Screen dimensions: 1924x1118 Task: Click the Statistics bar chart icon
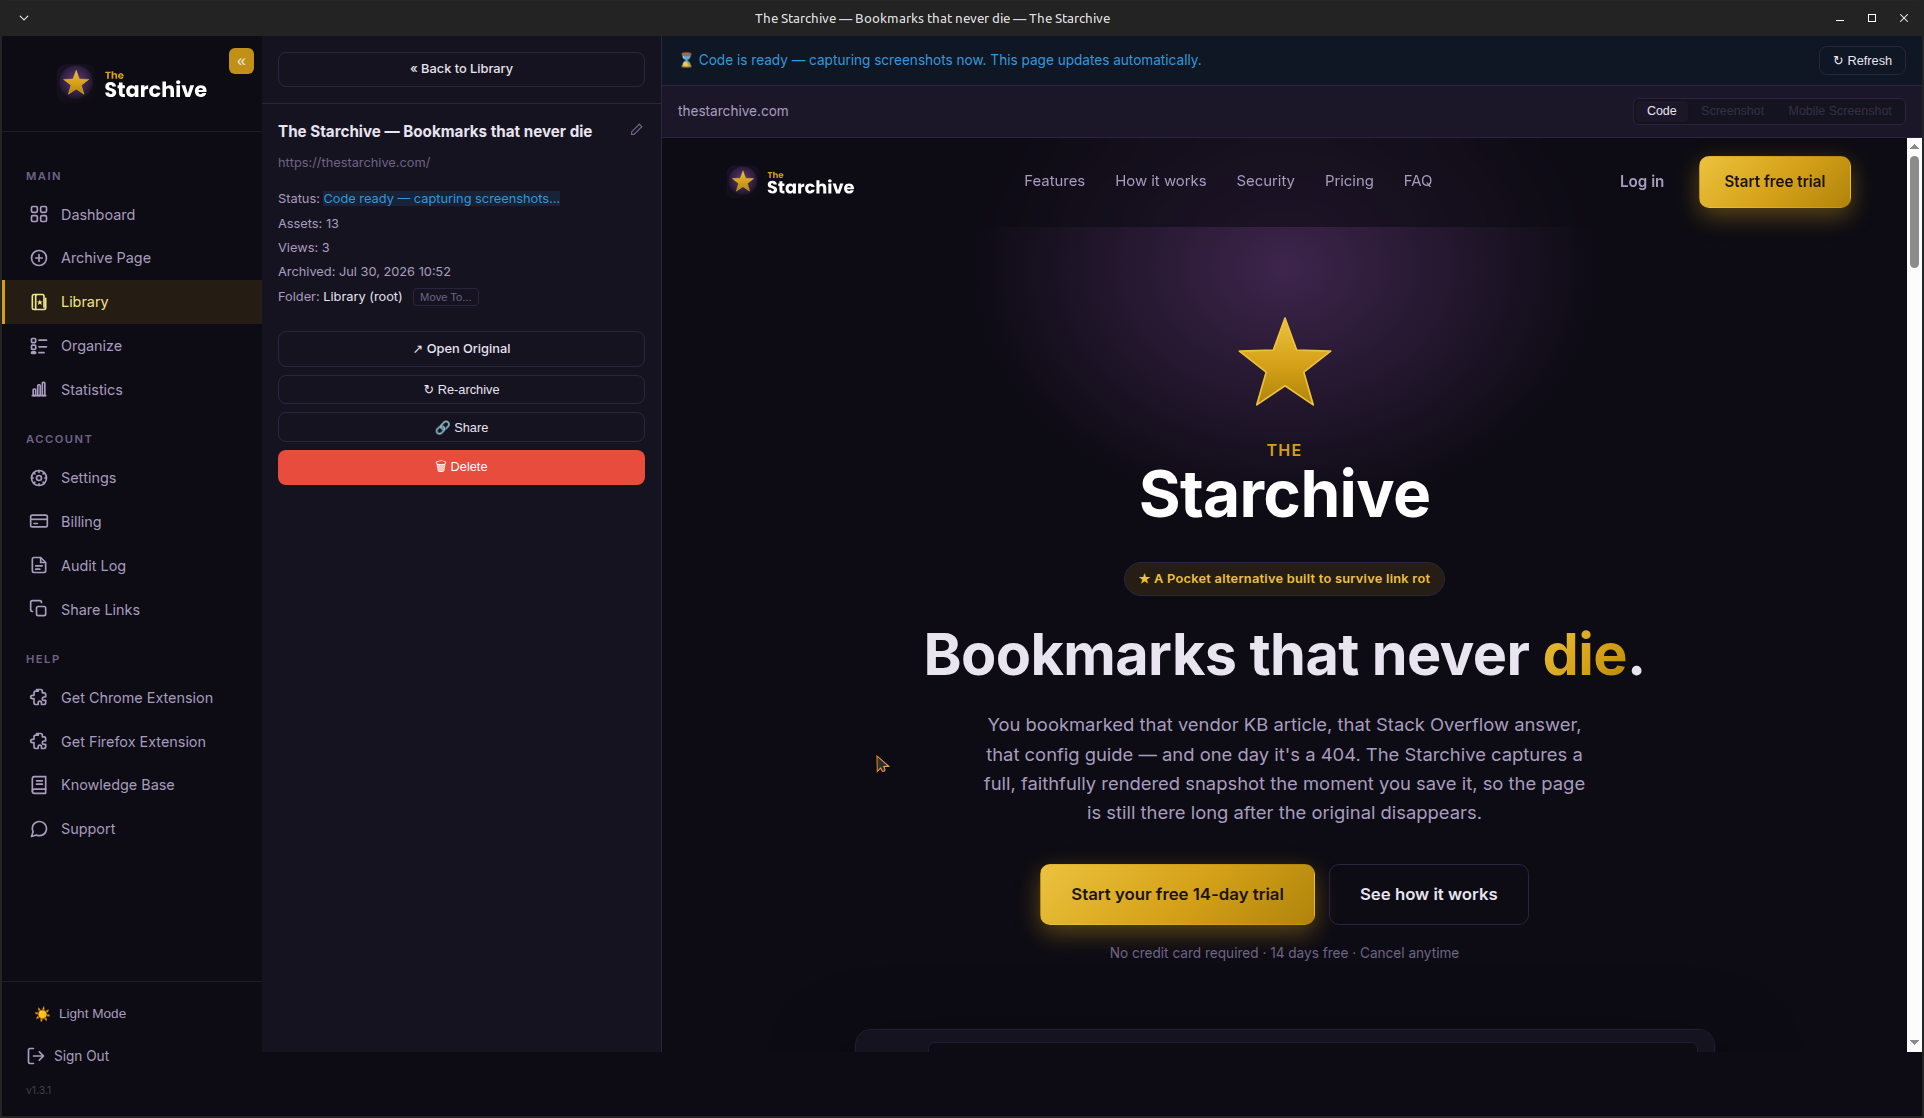39,390
